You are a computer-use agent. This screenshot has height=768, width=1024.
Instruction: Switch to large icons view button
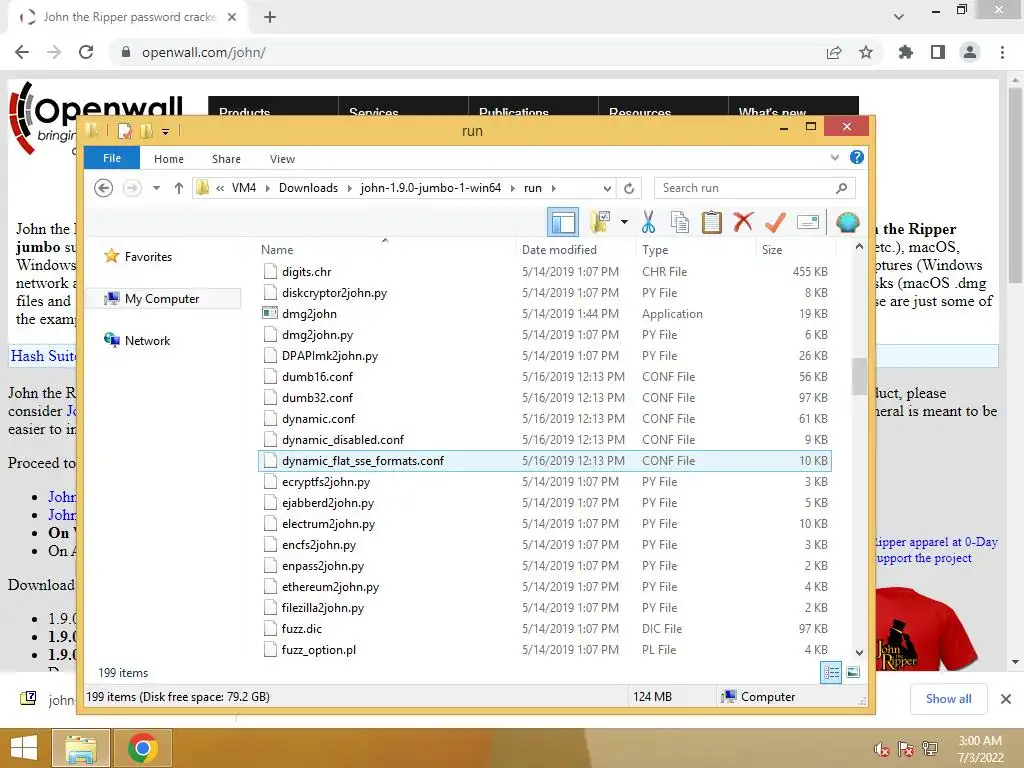853,672
